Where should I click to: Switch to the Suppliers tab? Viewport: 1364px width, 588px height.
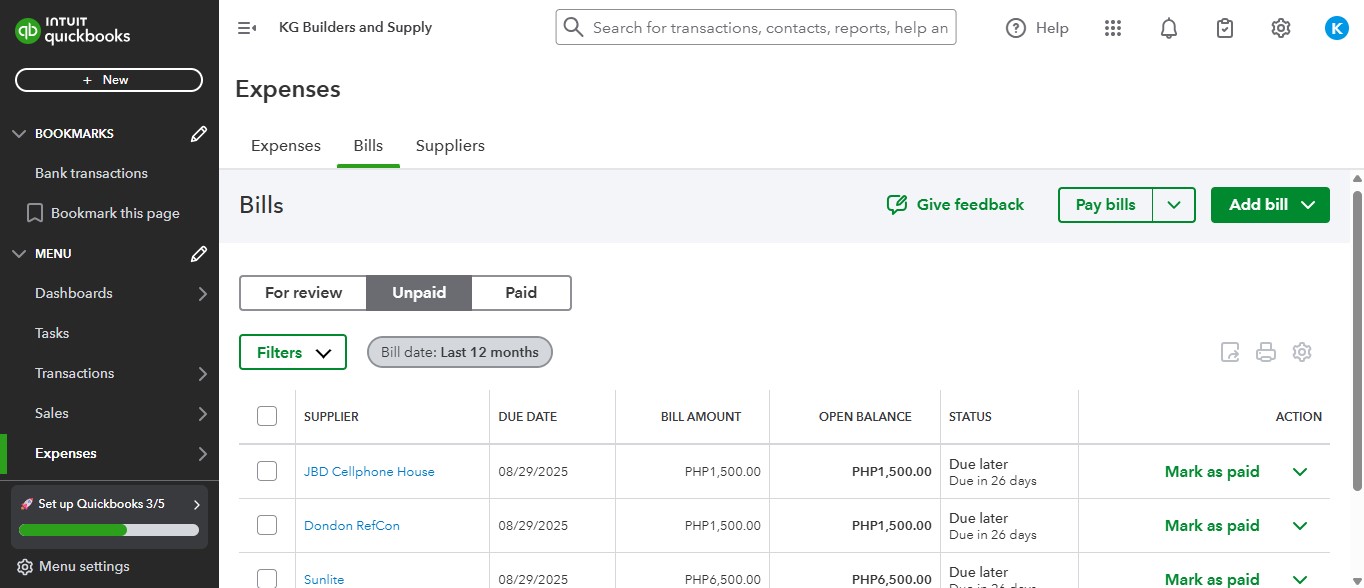click(450, 146)
